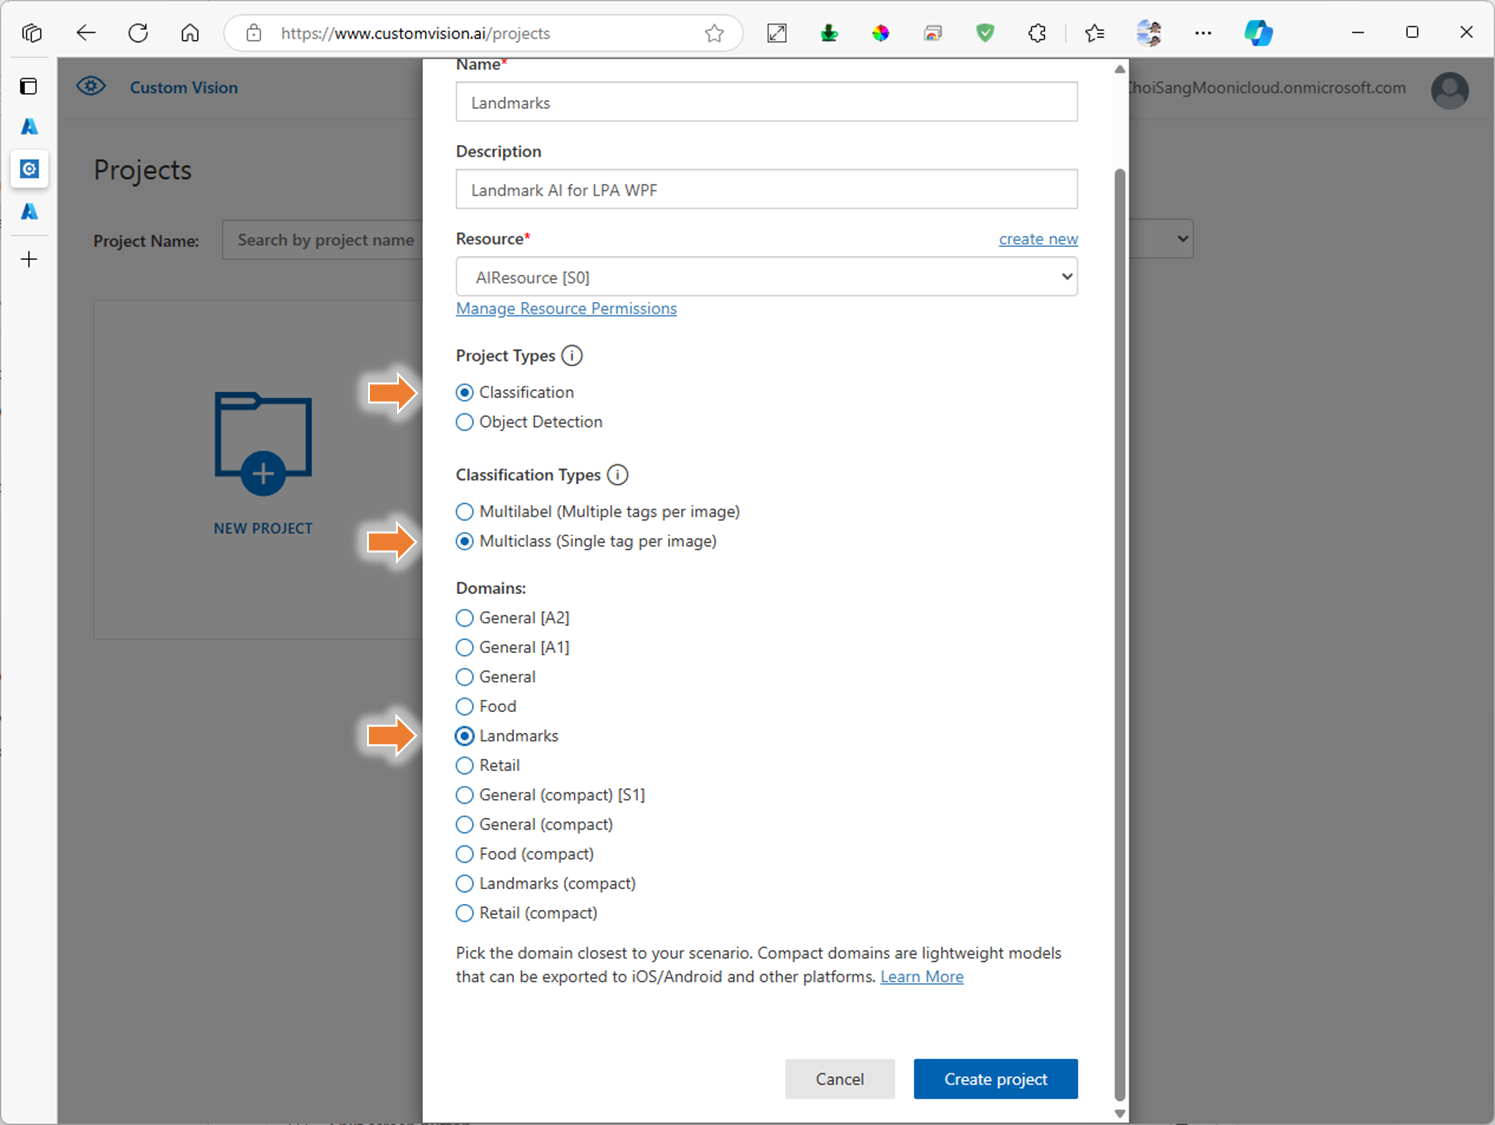Click the dialog scrollbar down arrow
Viewport: 1495px width, 1125px height.
1120,1114
